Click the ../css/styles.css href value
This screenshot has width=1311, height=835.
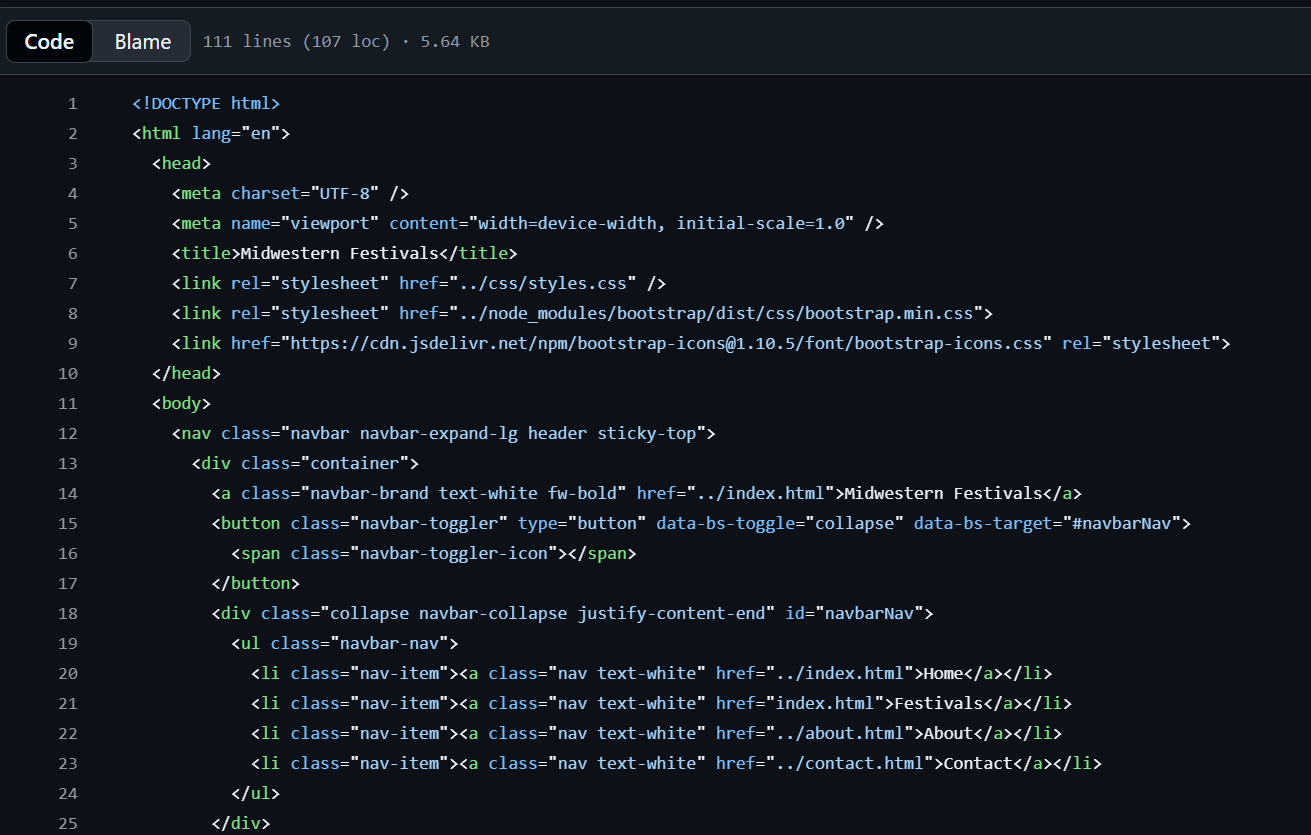(543, 283)
